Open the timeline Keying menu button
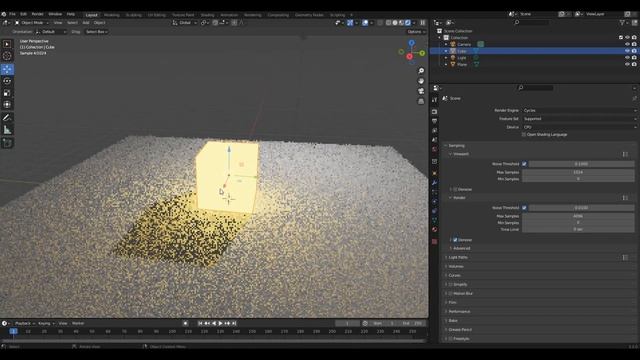Image resolution: width=640 pixels, height=360 pixels. [46, 323]
